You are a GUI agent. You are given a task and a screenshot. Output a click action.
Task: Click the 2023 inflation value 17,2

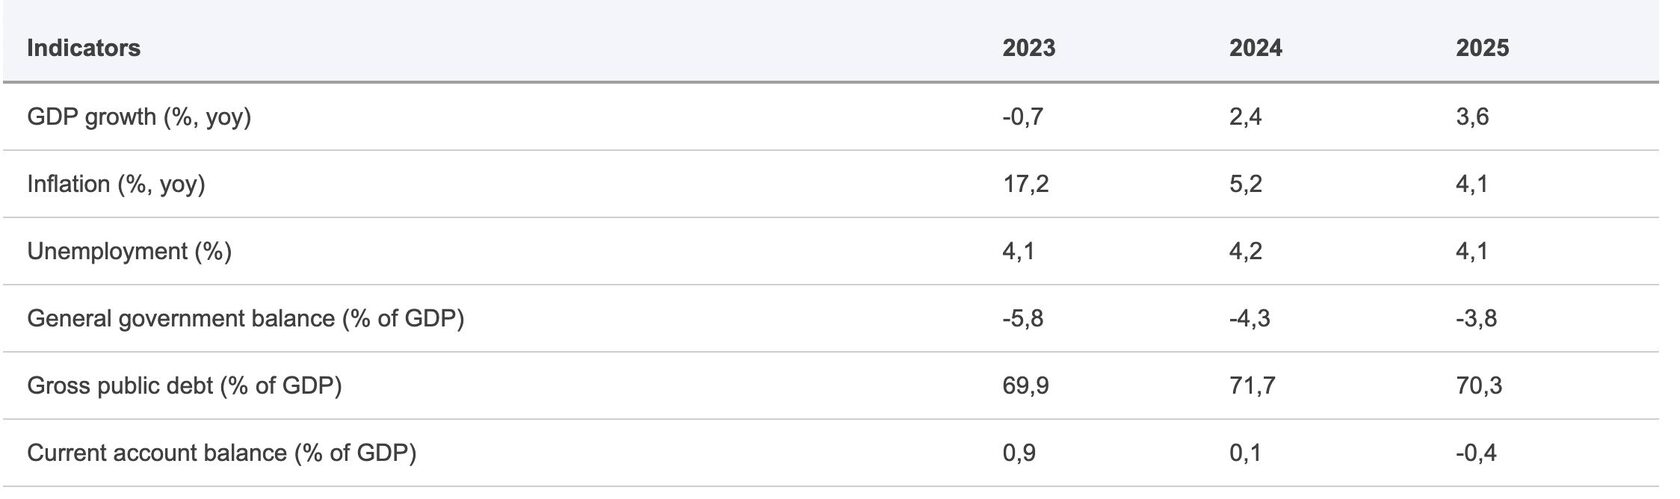[1025, 184]
